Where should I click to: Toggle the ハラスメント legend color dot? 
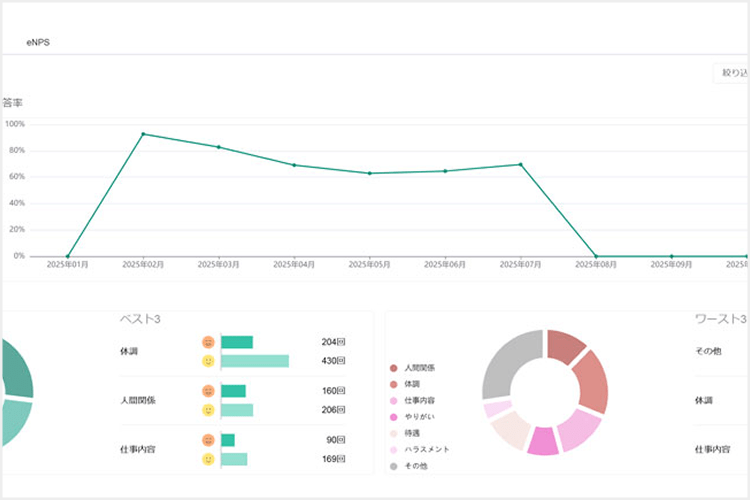394,450
